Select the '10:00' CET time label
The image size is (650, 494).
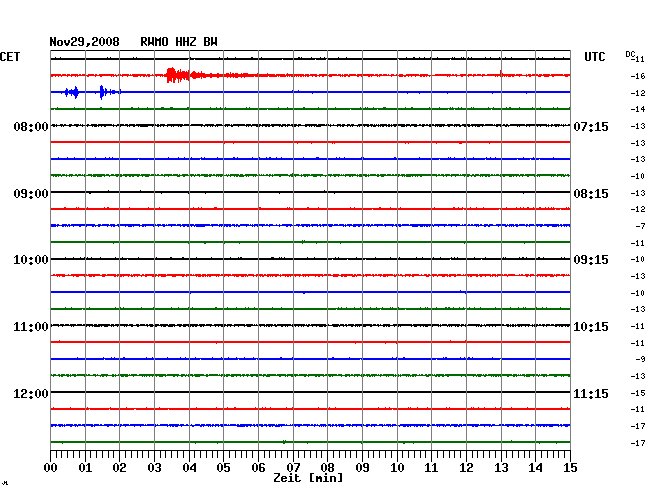(x=31, y=260)
